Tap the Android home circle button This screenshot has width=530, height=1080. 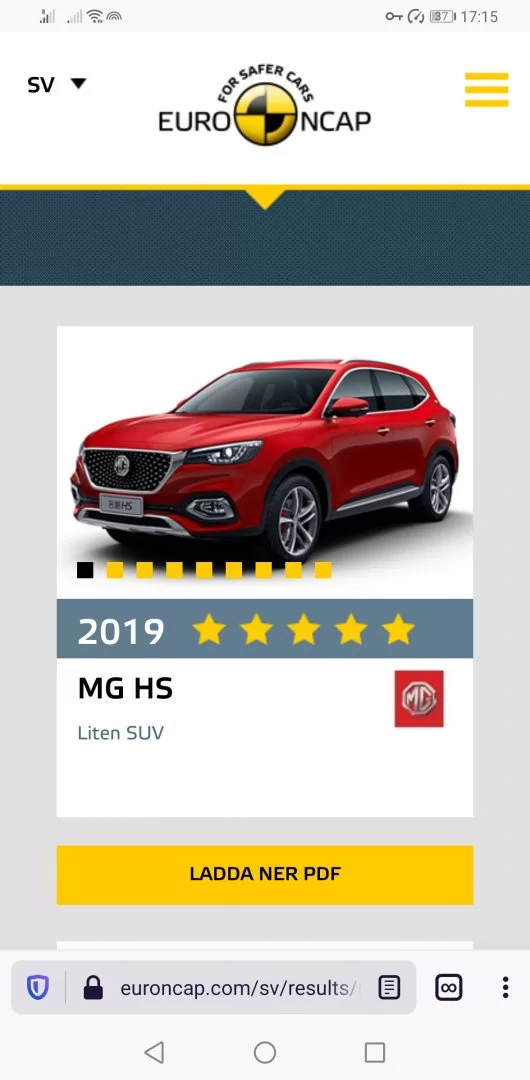(x=265, y=1052)
